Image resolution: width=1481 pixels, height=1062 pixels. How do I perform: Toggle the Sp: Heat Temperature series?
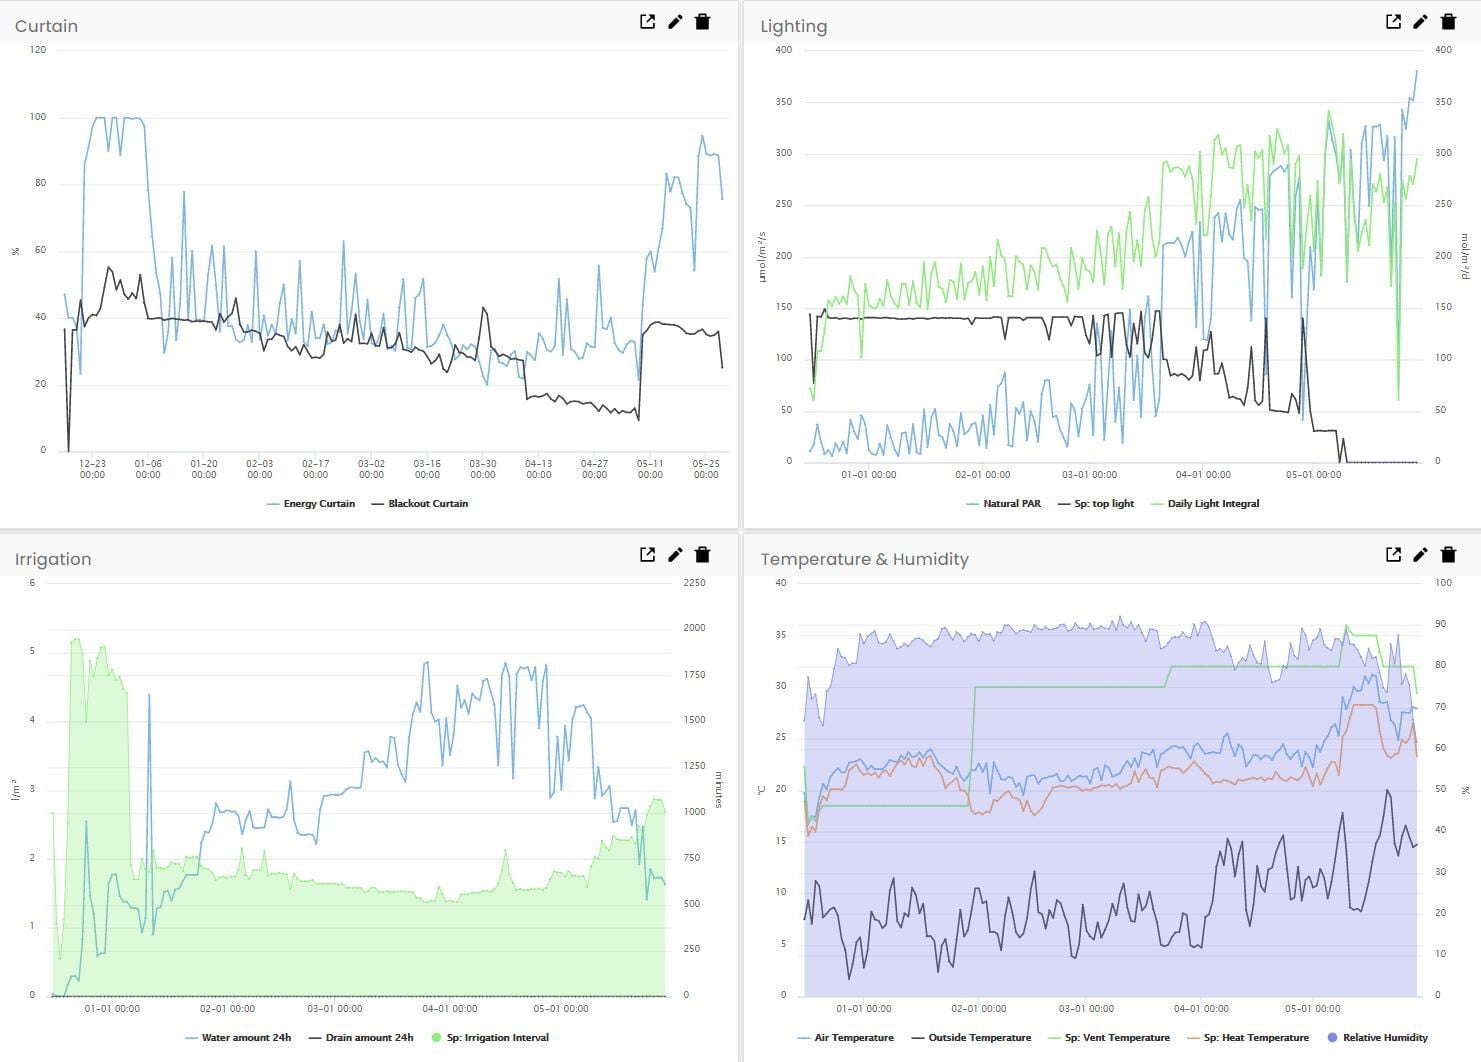point(1247,1038)
